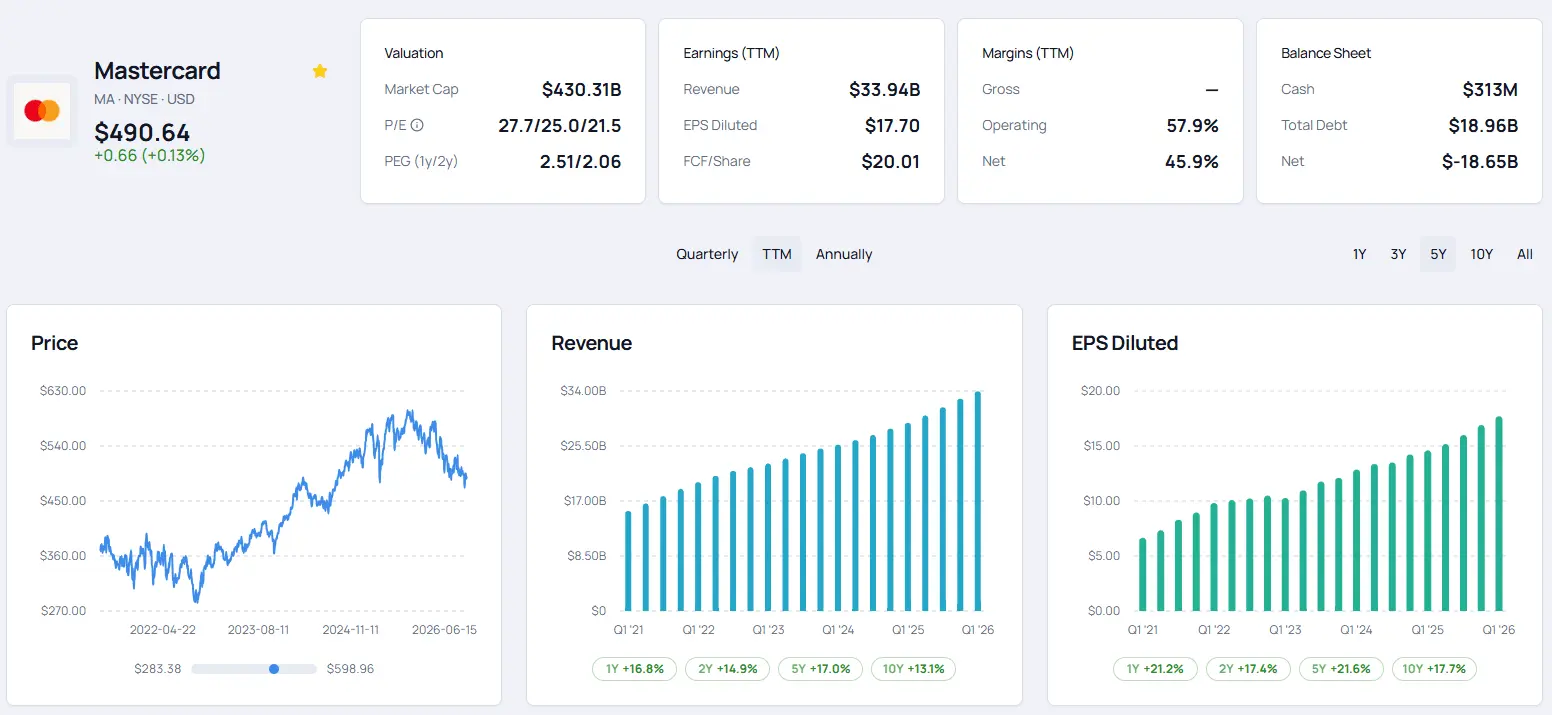Click the Revenue 5Y +17.0% growth badge
Viewport: 1552px width, 715px height.
(x=821, y=669)
